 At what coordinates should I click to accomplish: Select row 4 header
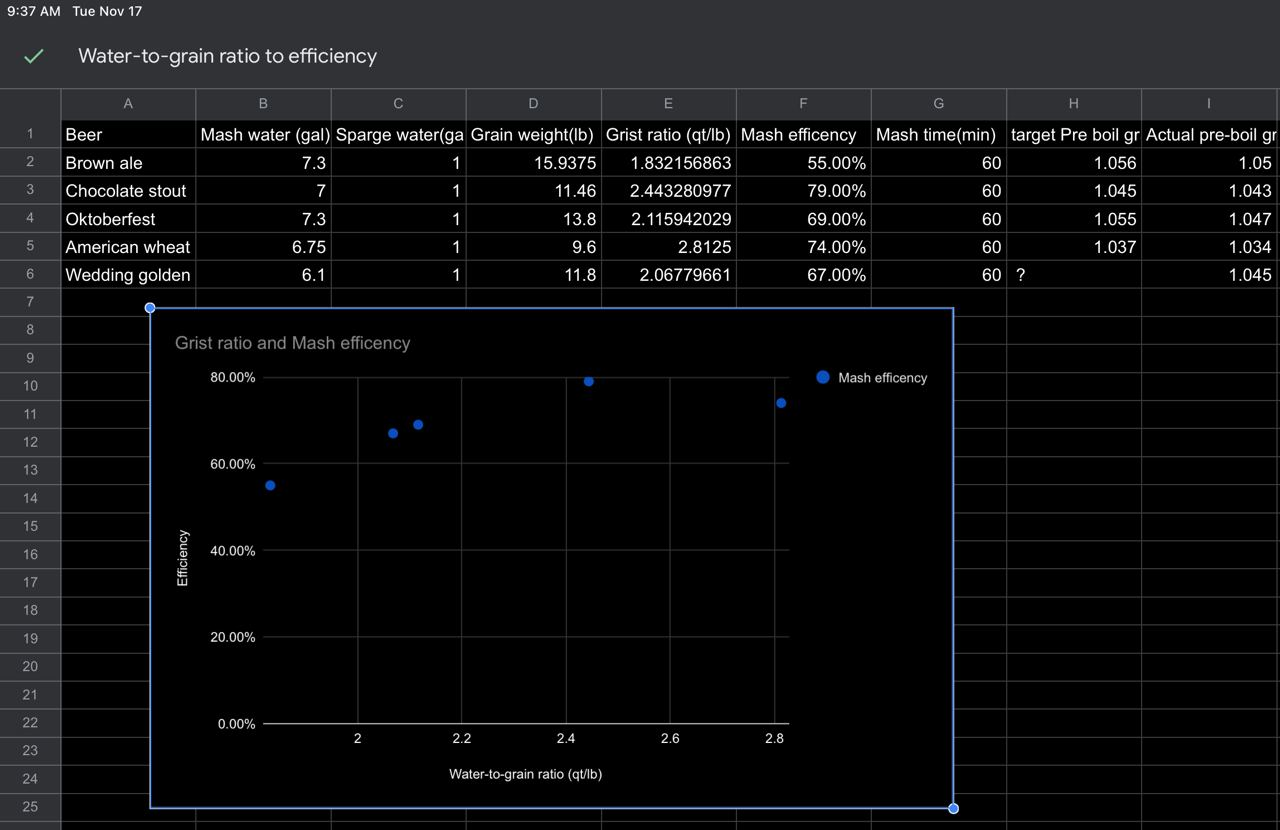pos(30,218)
